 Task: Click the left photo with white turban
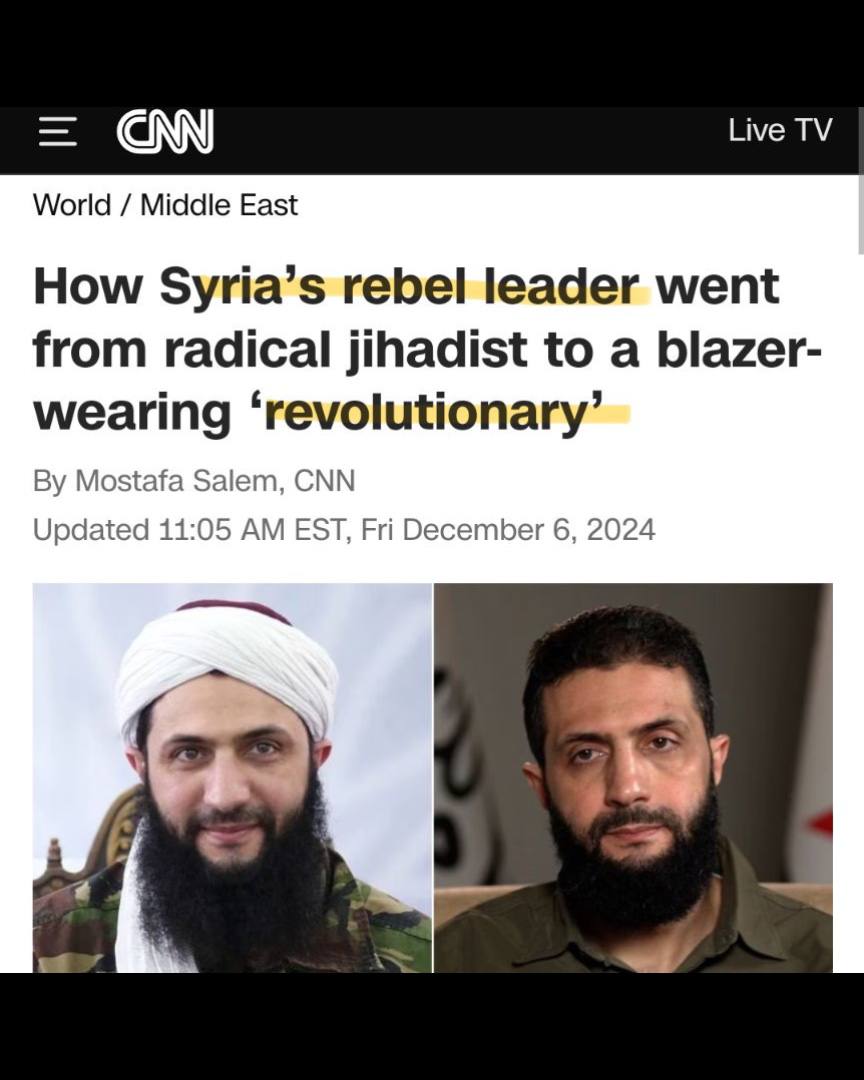coord(232,778)
